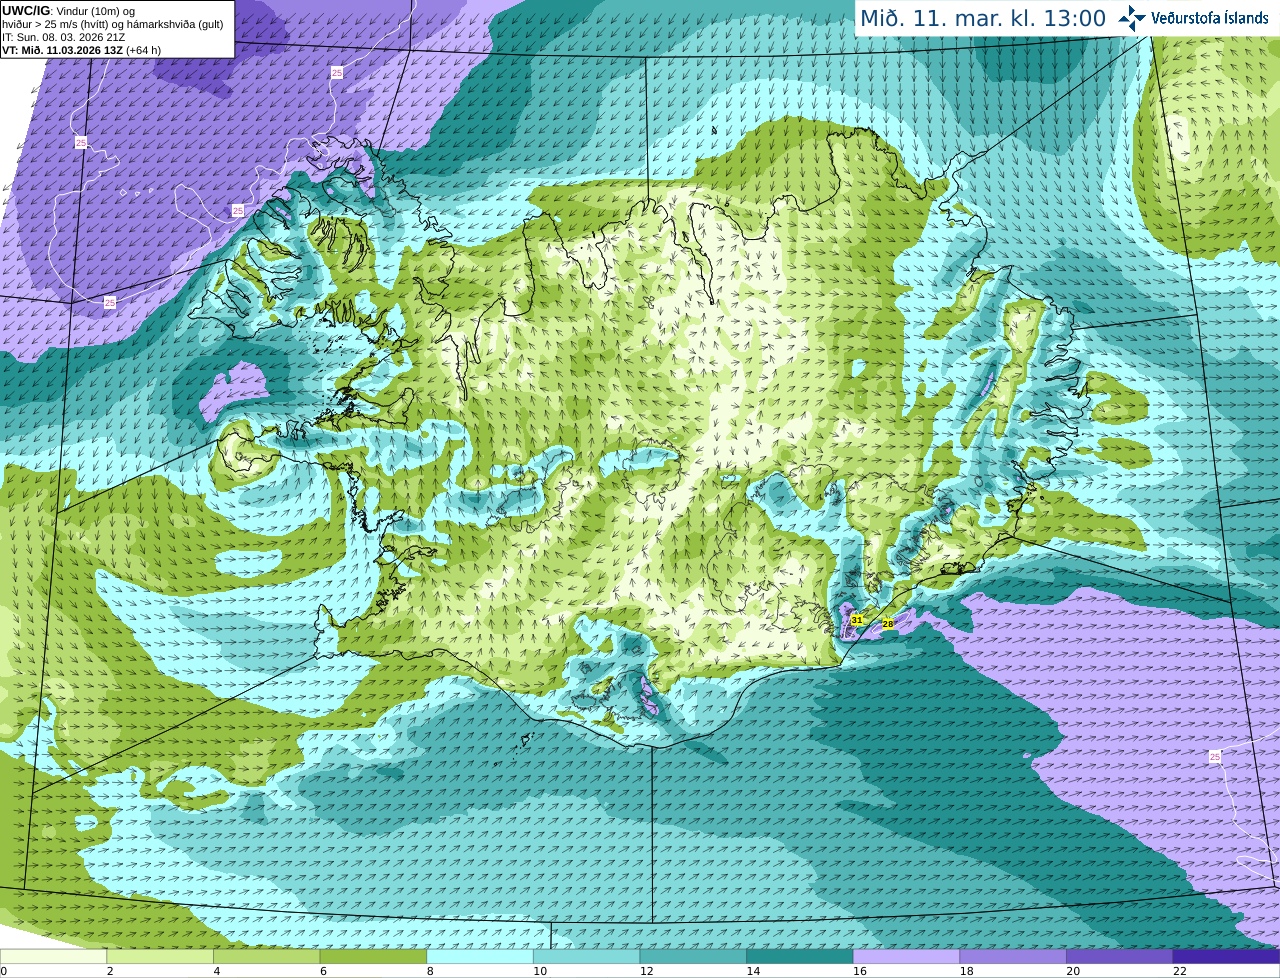This screenshot has height=978, width=1280.
Task: Click the yellow maximum gust label 31
Action: coord(857,620)
